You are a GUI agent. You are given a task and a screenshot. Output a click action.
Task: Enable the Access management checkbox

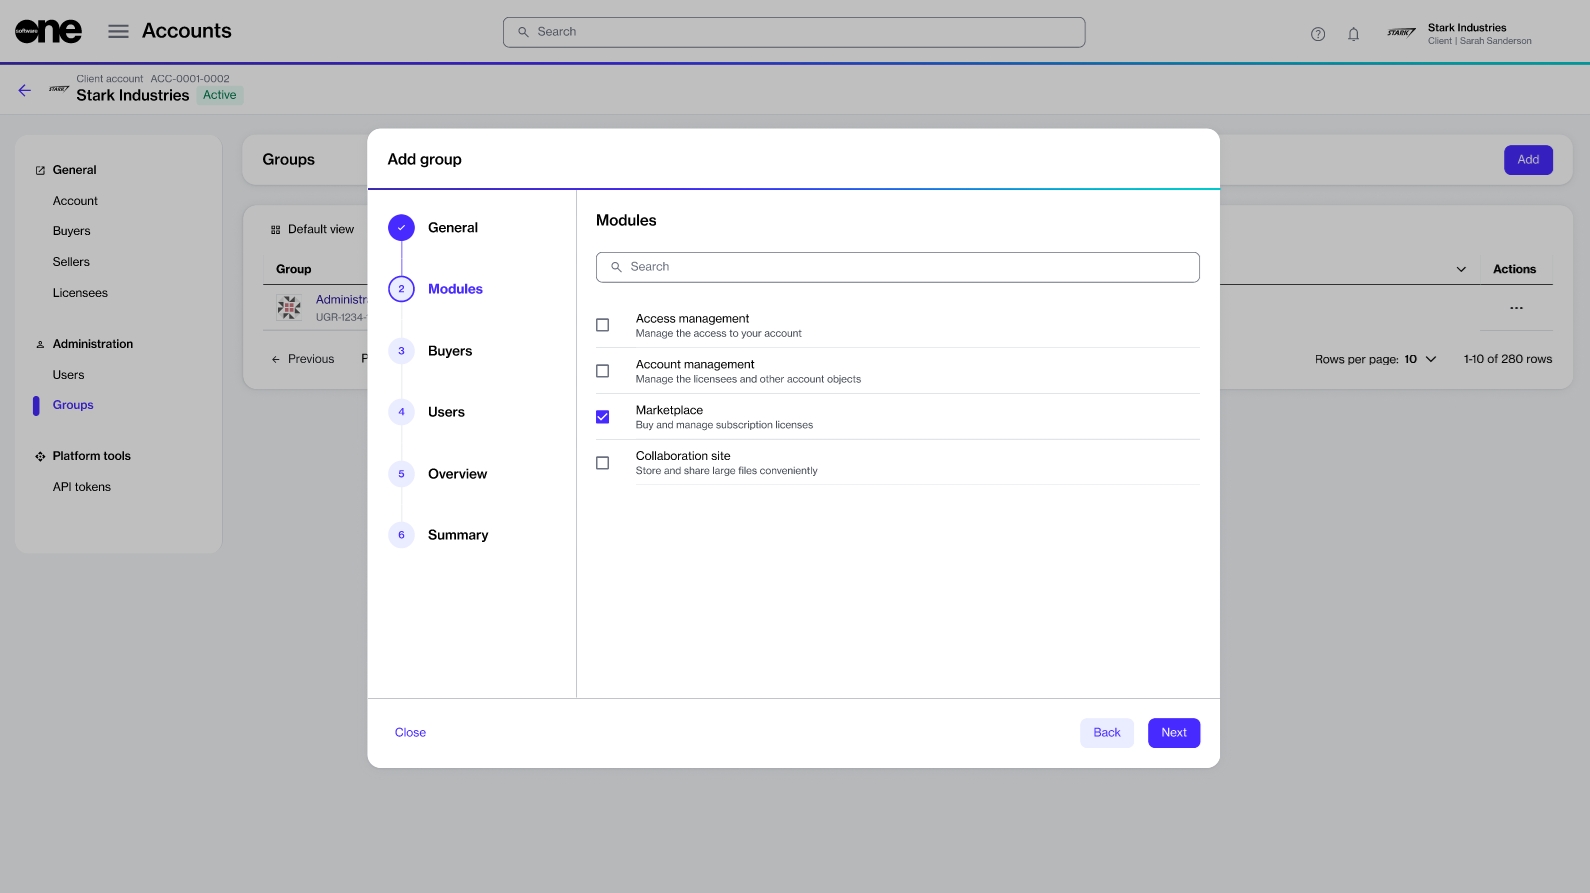point(602,325)
